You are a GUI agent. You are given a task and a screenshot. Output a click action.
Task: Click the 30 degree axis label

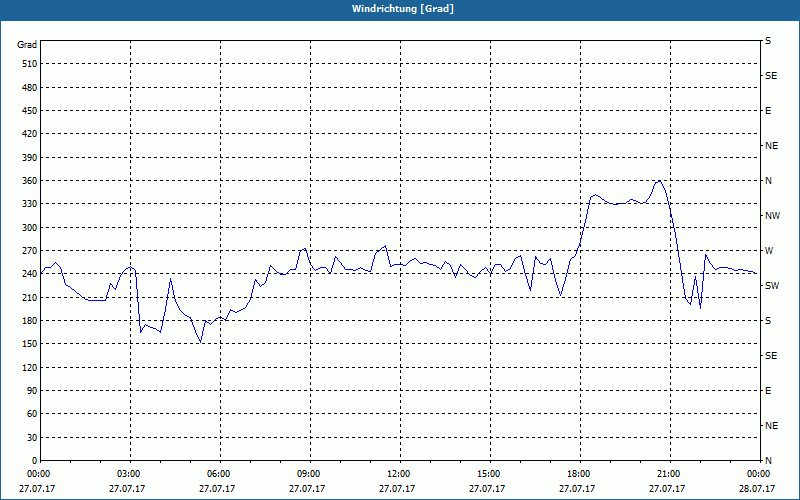(x=32, y=438)
